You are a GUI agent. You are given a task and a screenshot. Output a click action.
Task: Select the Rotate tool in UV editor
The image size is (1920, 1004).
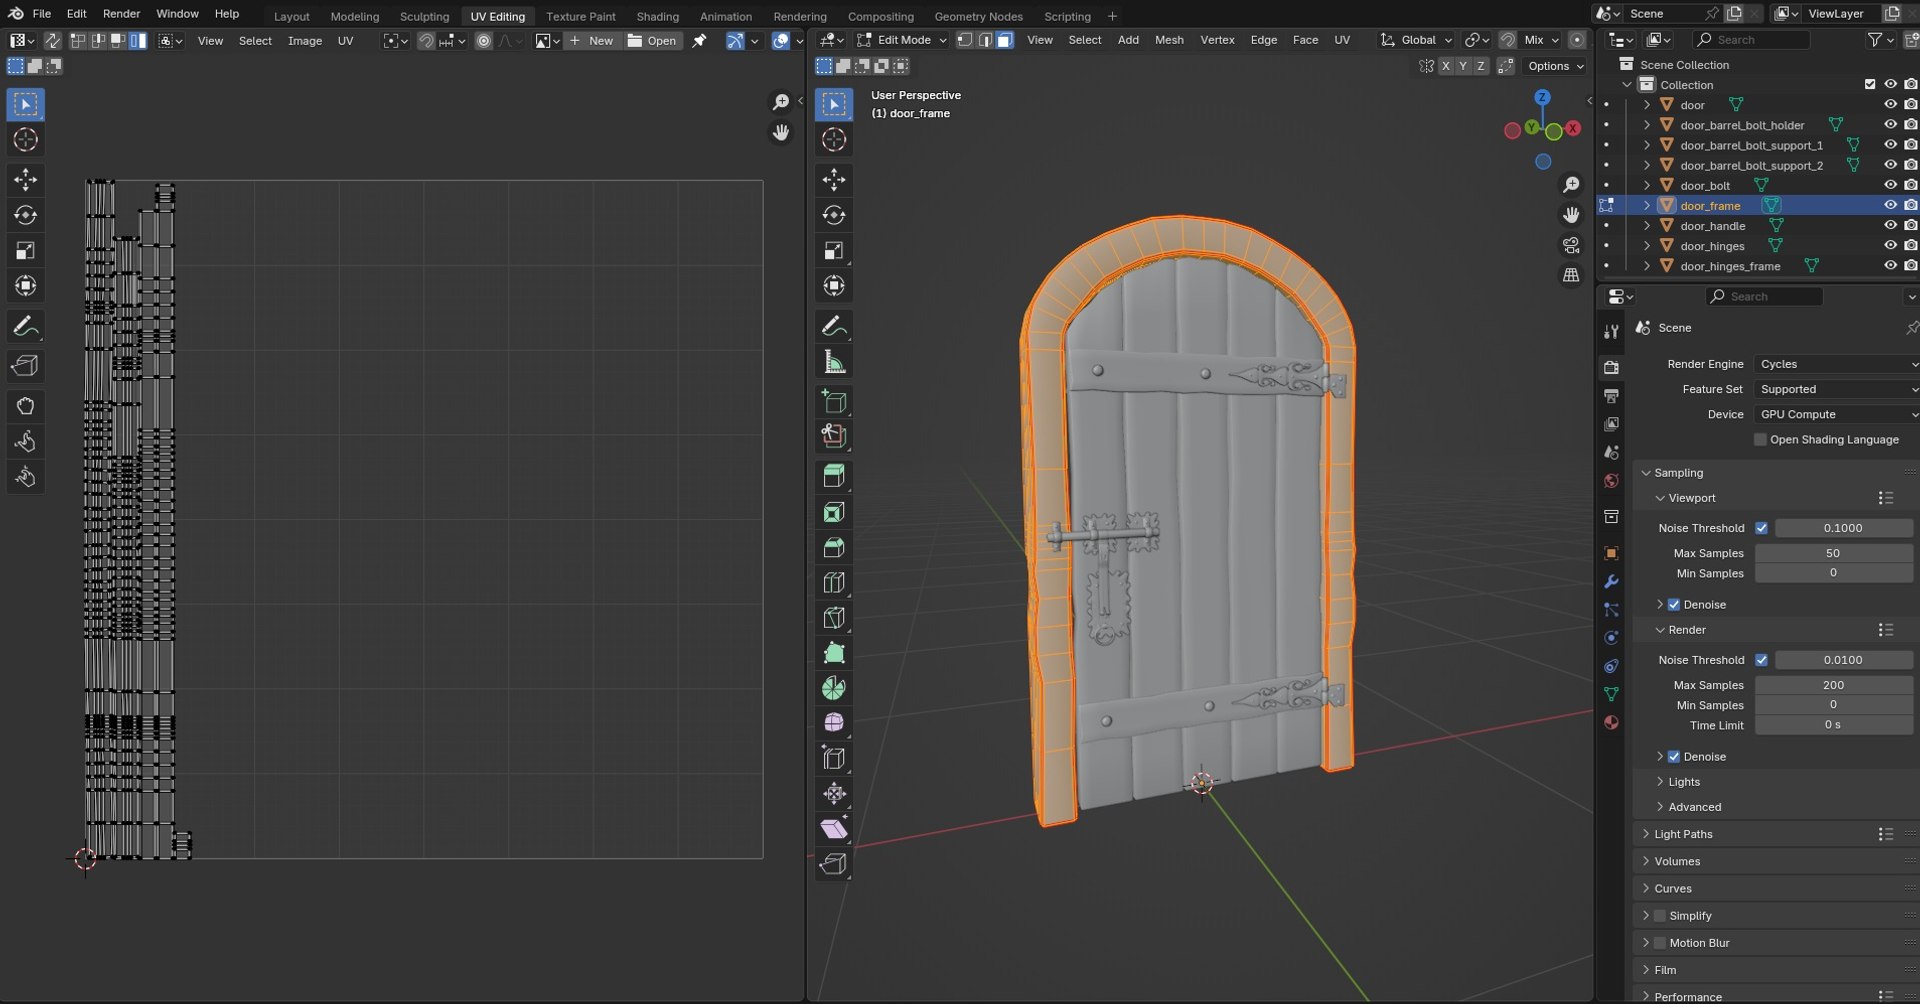click(x=26, y=215)
